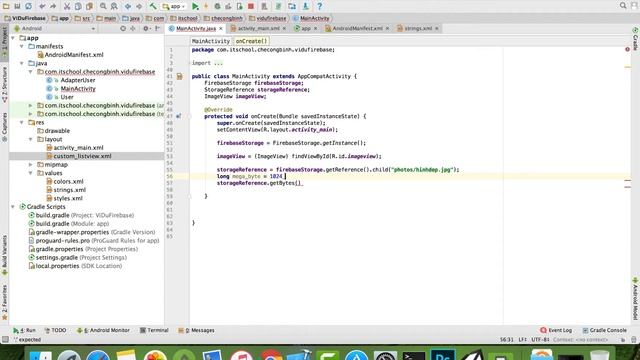The height and width of the screenshot is (360, 640).
Task: Select MainActivity class in project tree
Action: coord(78,89)
